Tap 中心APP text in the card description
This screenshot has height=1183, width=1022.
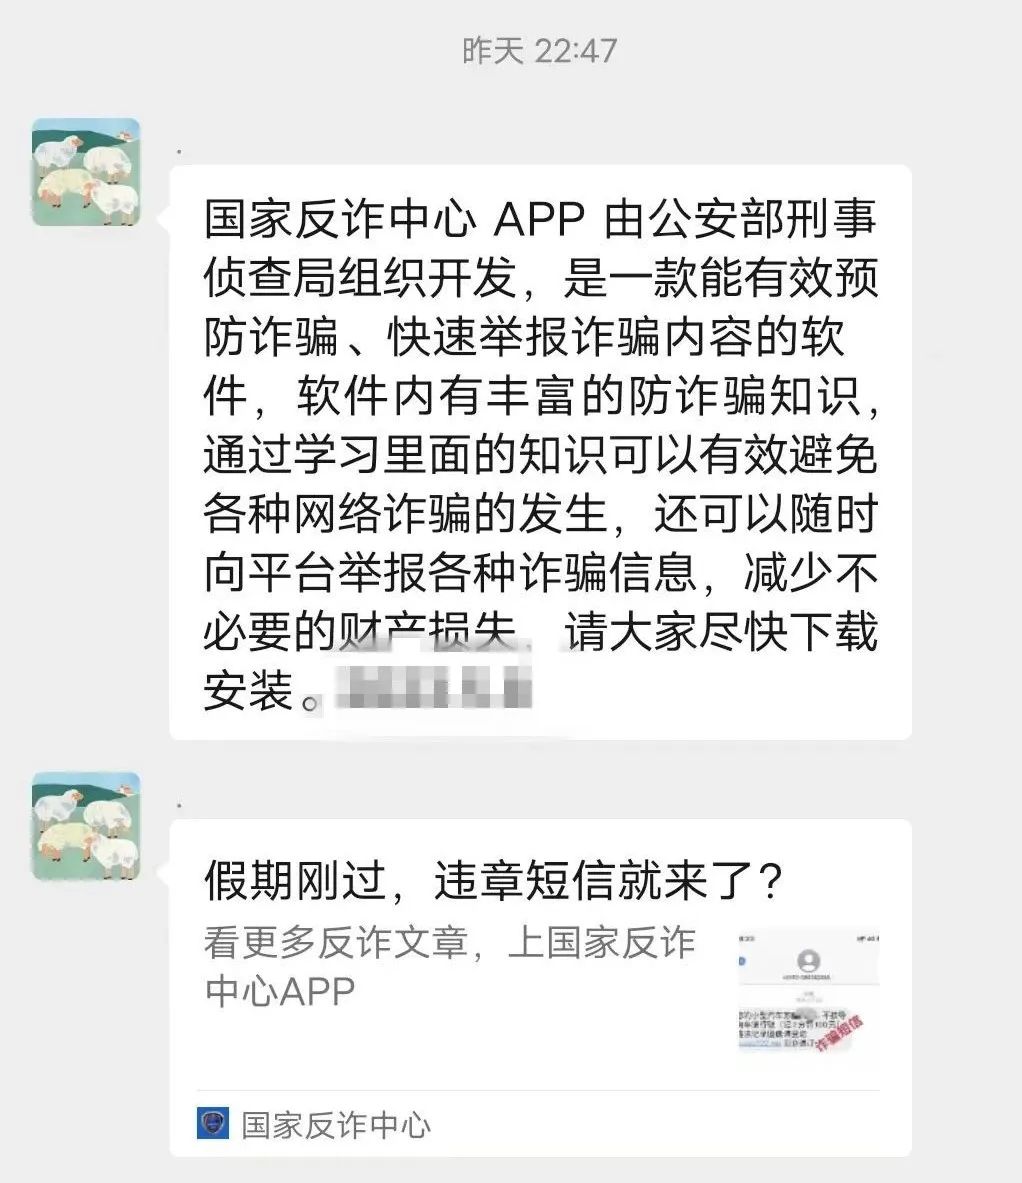(x=280, y=991)
